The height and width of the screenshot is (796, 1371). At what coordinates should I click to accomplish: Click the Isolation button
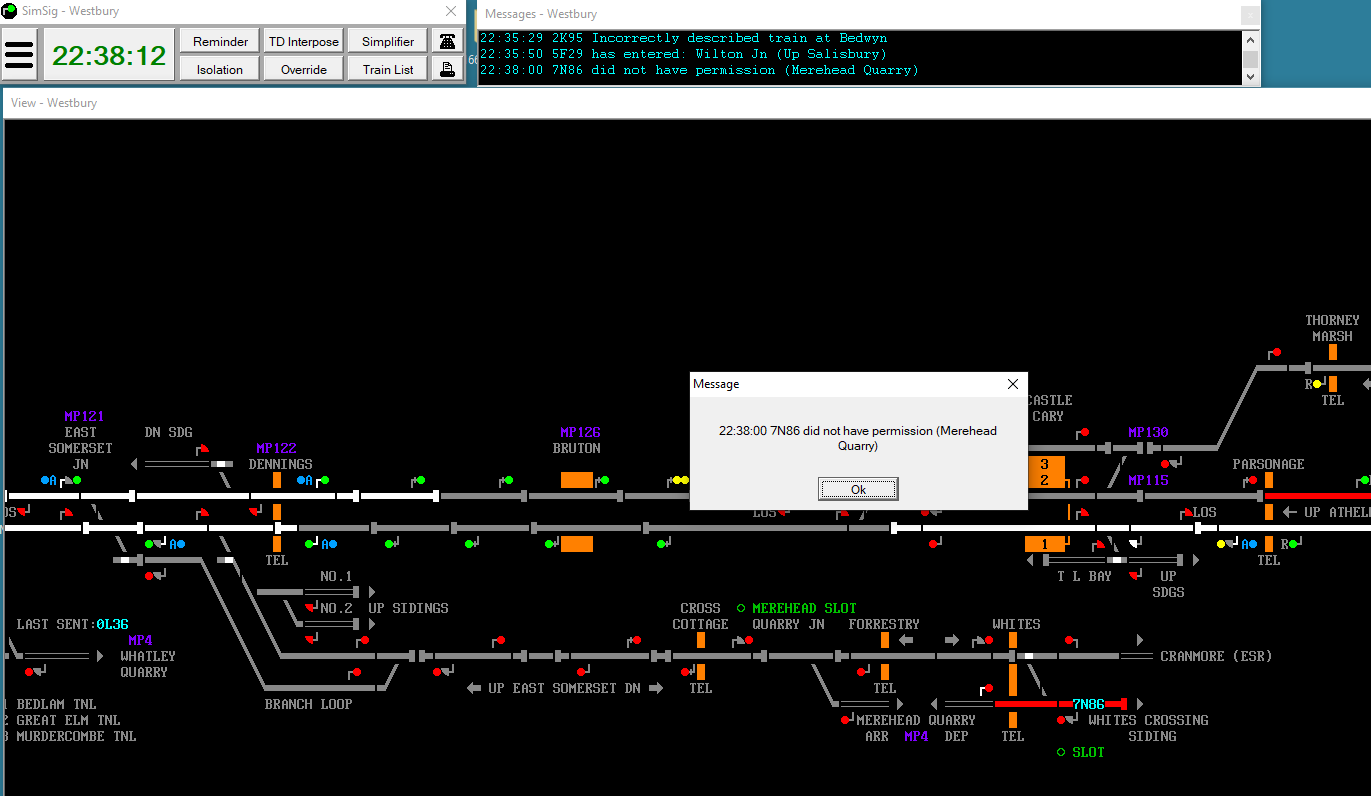220,69
